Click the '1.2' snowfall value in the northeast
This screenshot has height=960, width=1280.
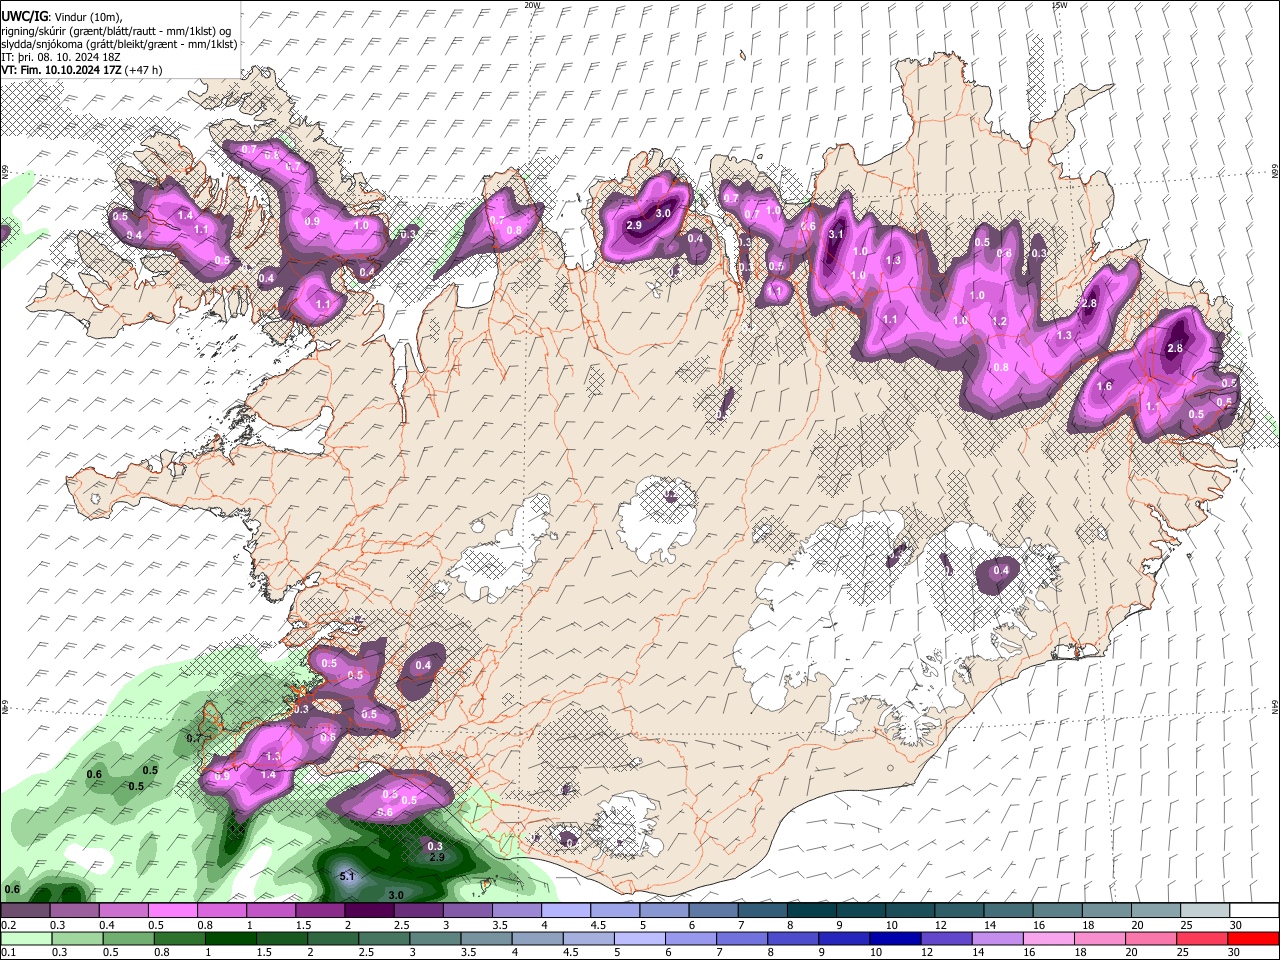click(998, 322)
